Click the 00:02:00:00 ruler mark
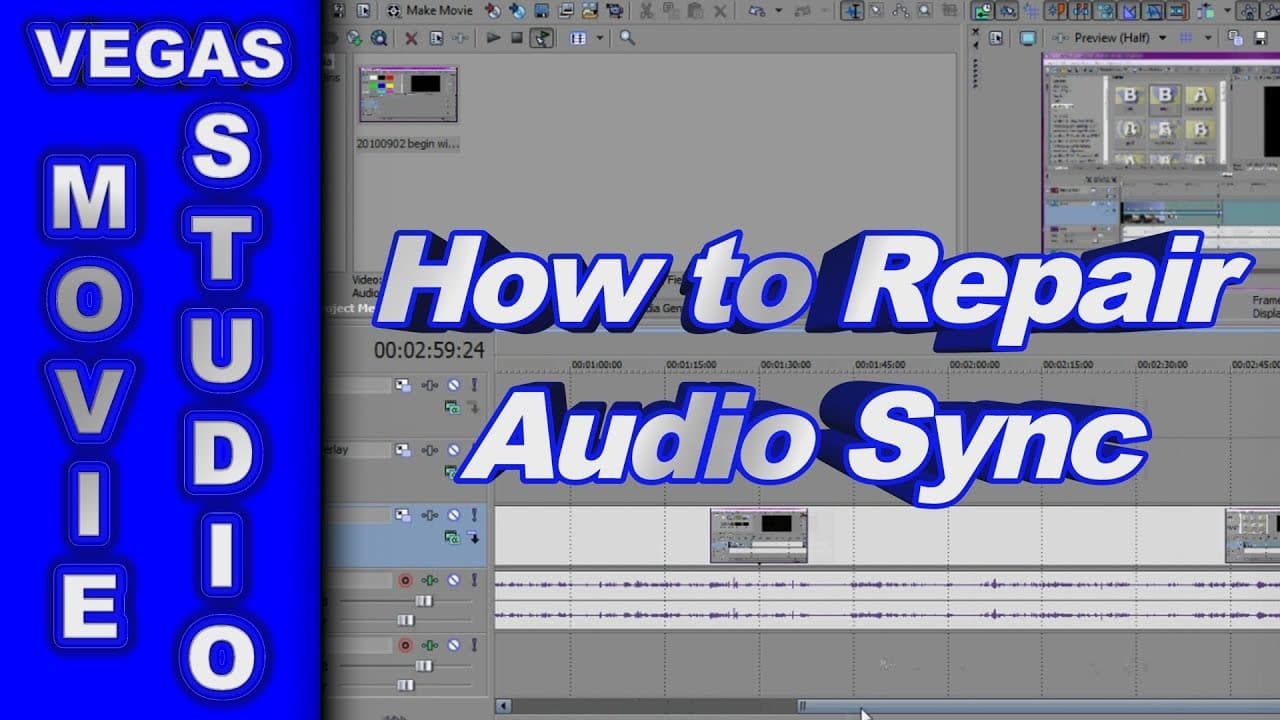The width and height of the screenshot is (1280, 720). coord(975,365)
